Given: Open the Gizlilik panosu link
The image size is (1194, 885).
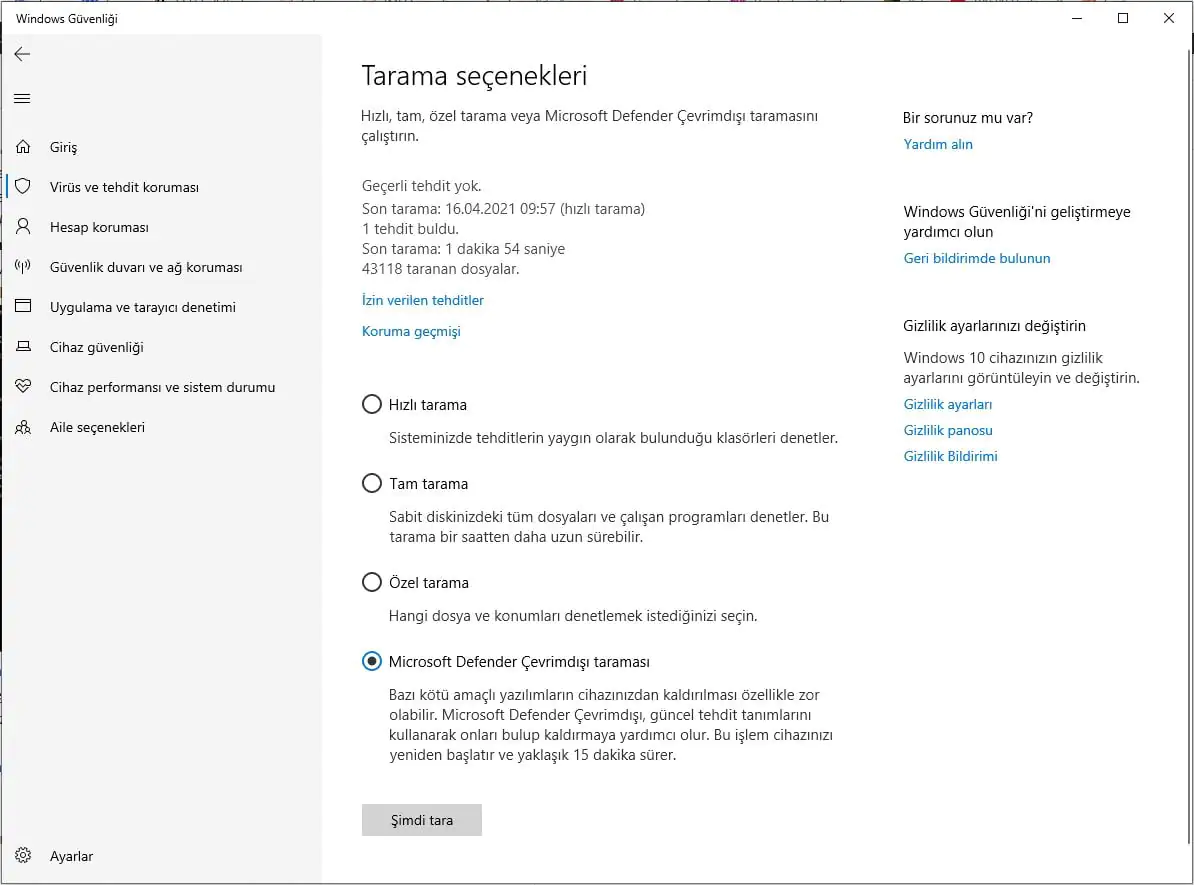Looking at the screenshot, I should pos(948,430).
